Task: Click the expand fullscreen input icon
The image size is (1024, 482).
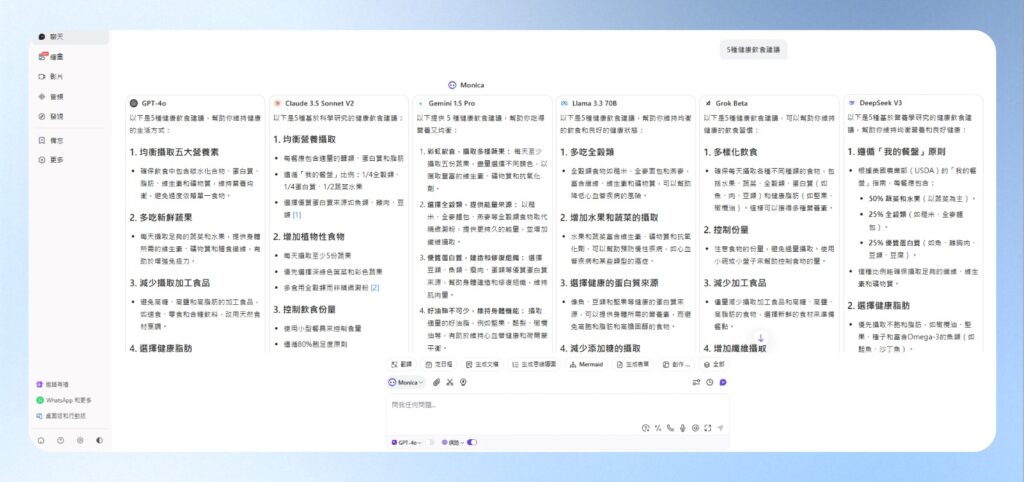Action: pos(706,428)
